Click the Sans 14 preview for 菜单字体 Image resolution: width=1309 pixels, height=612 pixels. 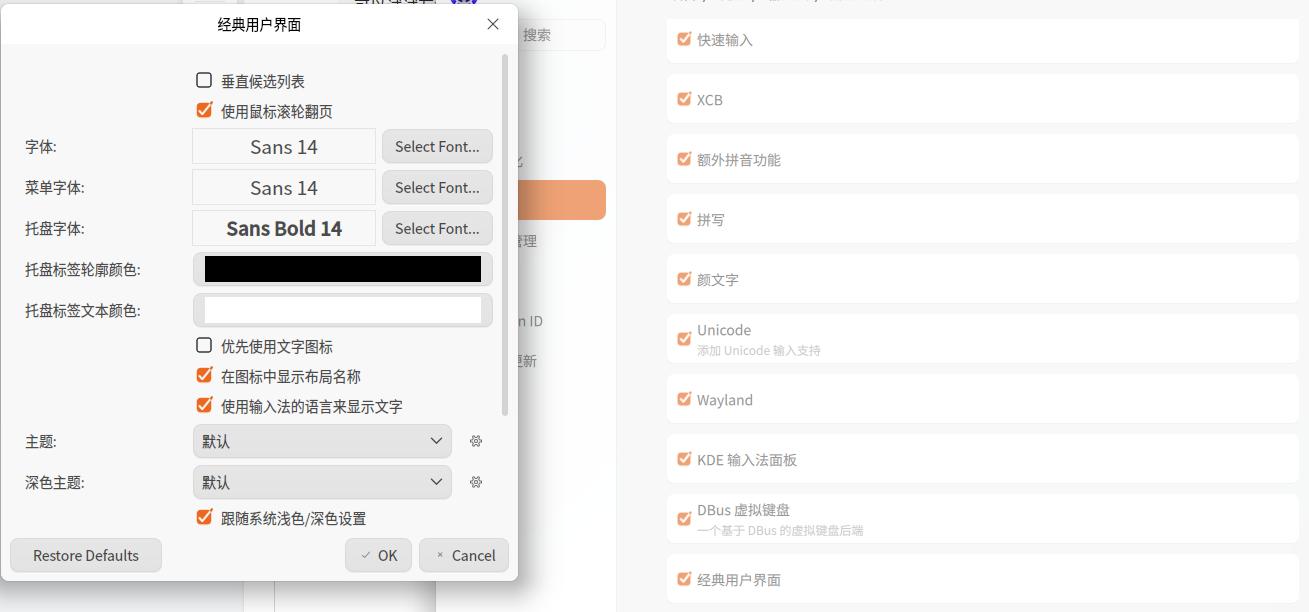(x=284, y=187)
